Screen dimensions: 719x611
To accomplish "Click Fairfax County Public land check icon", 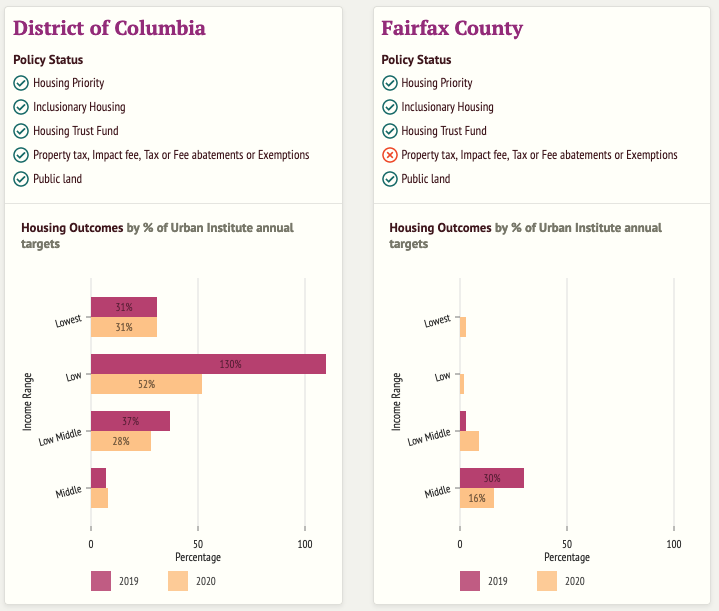I will (x=389, y=179).
